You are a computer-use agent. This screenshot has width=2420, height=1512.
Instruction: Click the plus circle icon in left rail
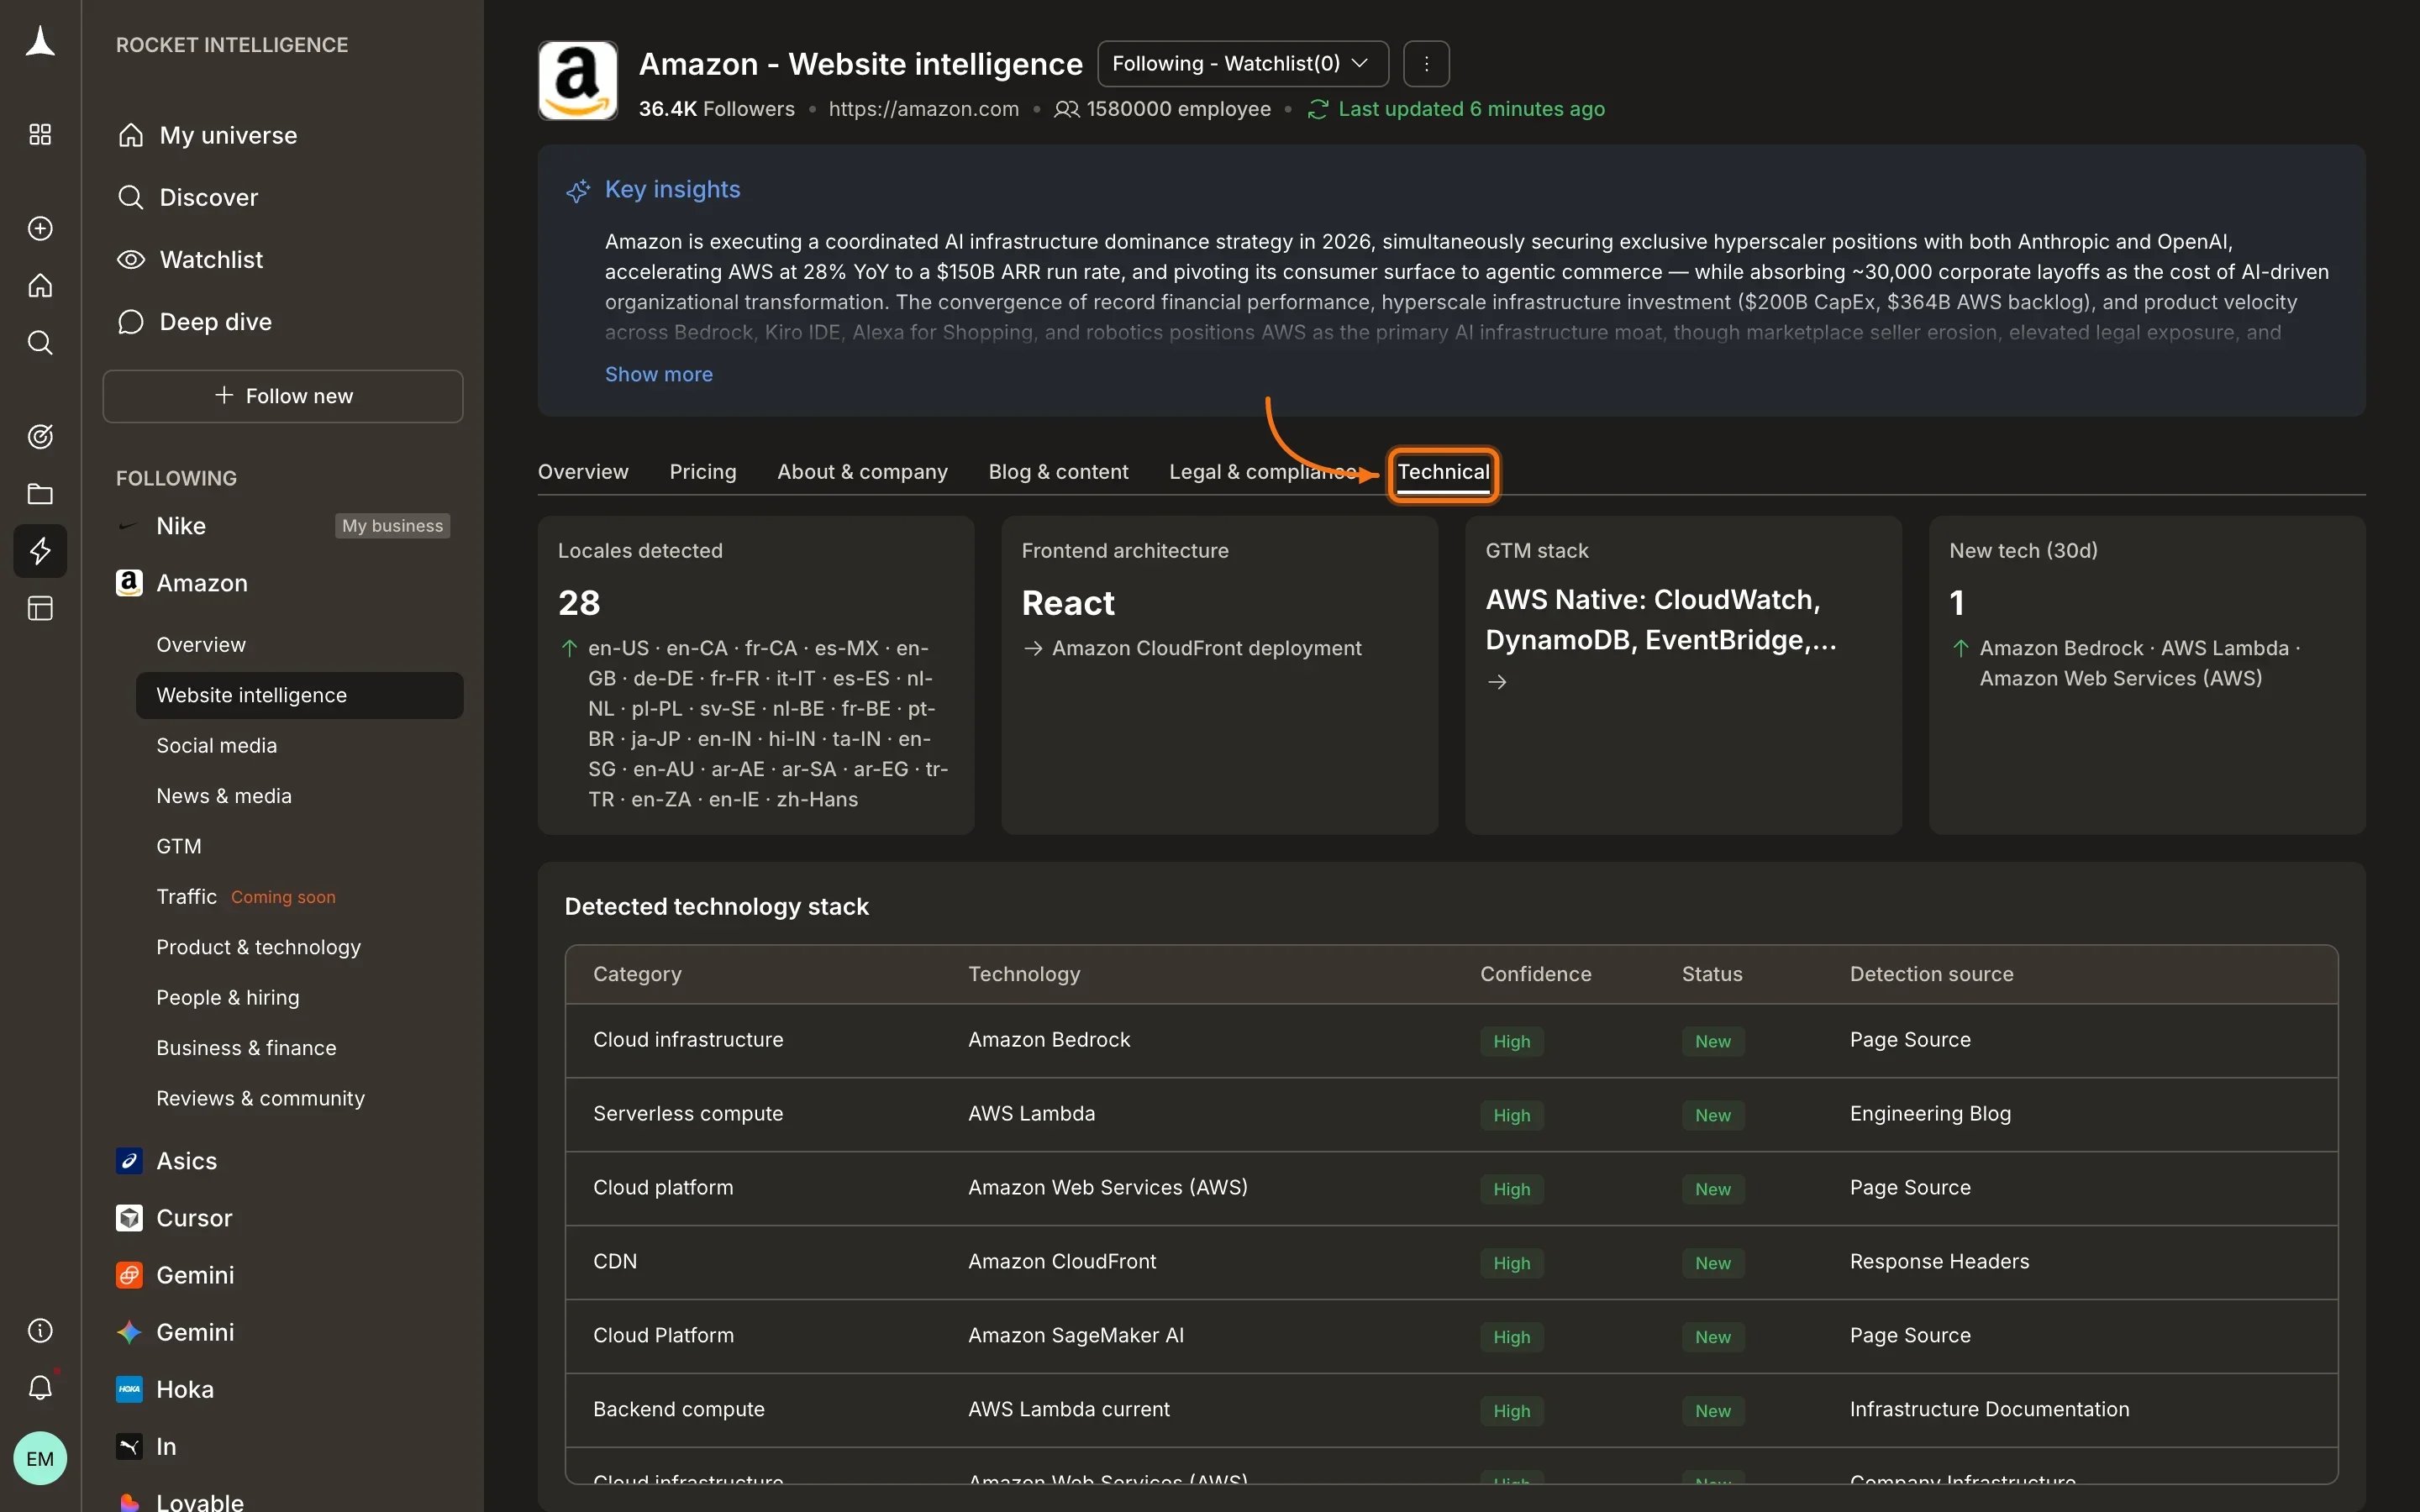(40, 228)
